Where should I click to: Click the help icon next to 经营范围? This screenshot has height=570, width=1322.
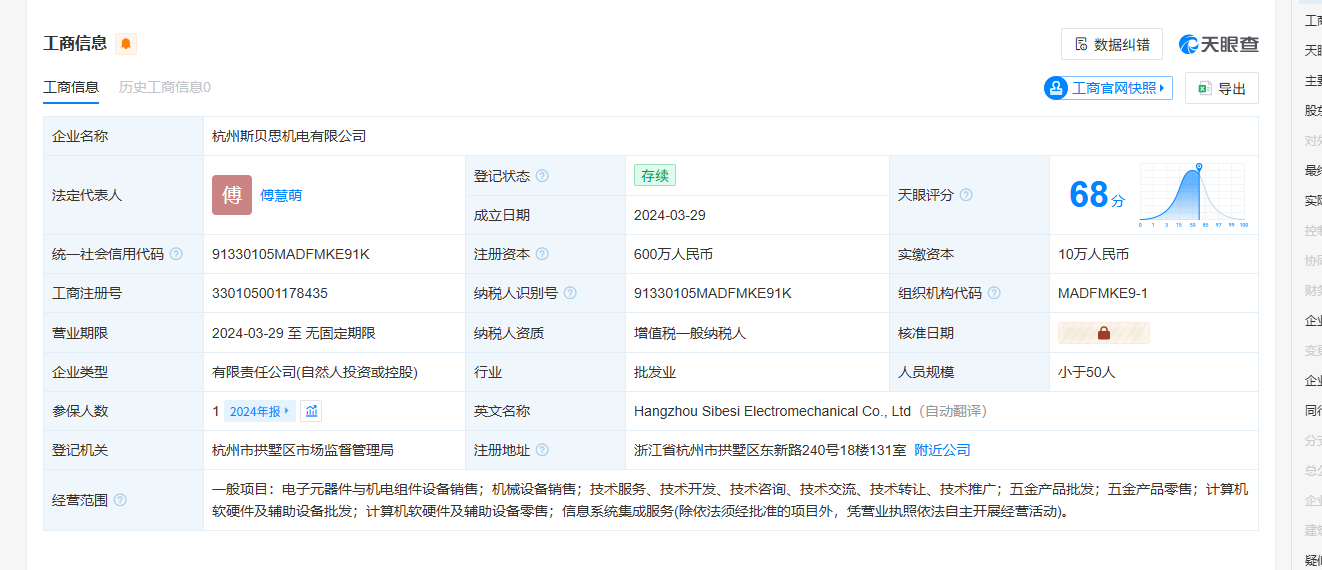pyautogui.click(x=120, y=500)
